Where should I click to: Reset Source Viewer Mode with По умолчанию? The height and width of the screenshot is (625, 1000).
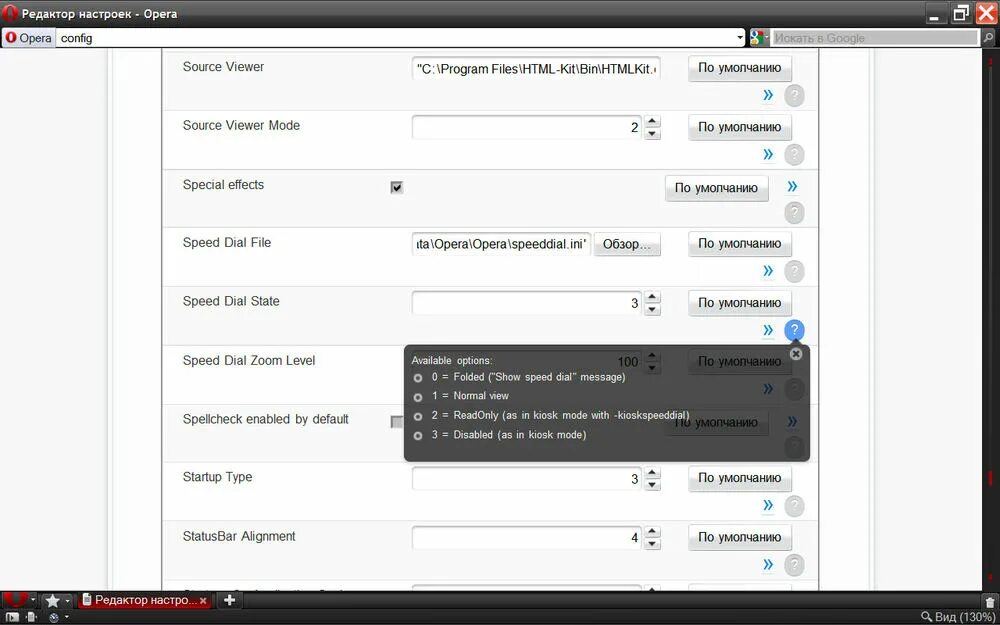point(739,127)
